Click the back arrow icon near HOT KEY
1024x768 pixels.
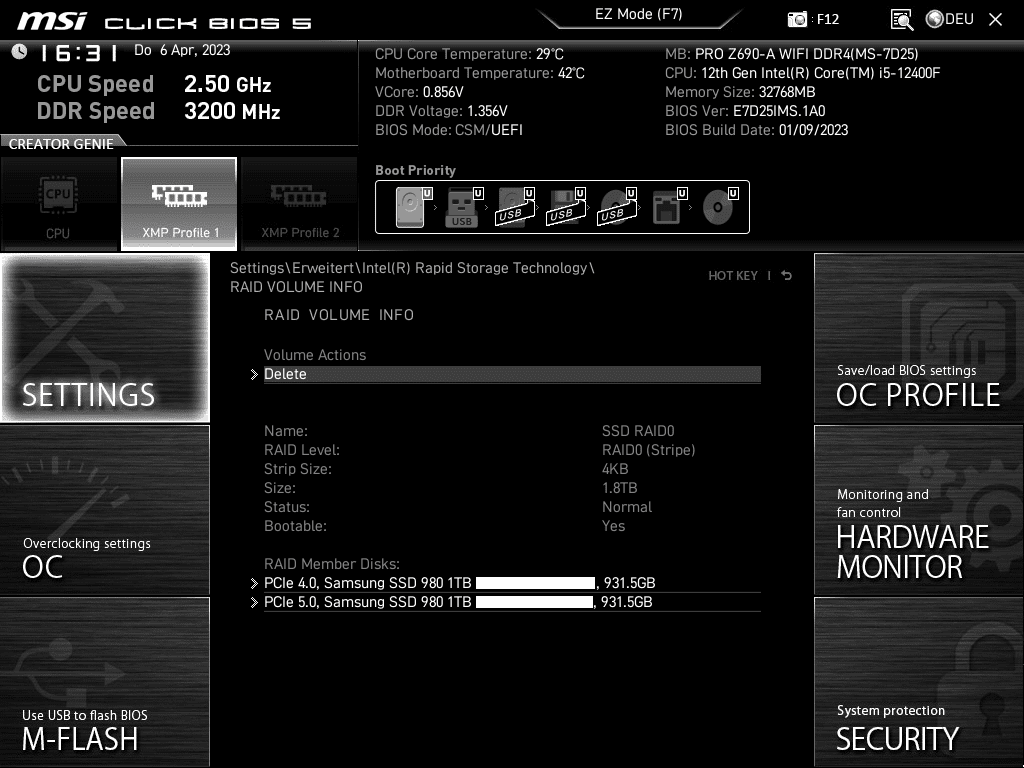(x=786, y=276)
